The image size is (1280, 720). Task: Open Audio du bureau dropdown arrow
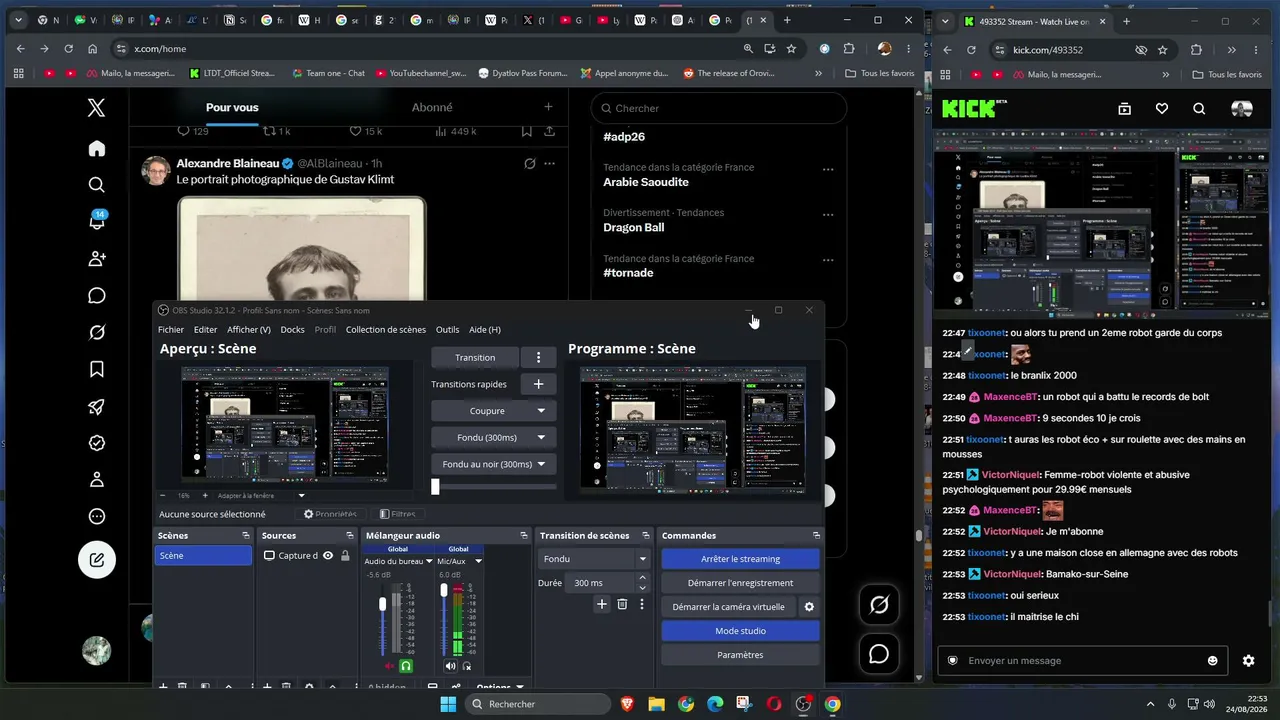(x=430, y=562)
